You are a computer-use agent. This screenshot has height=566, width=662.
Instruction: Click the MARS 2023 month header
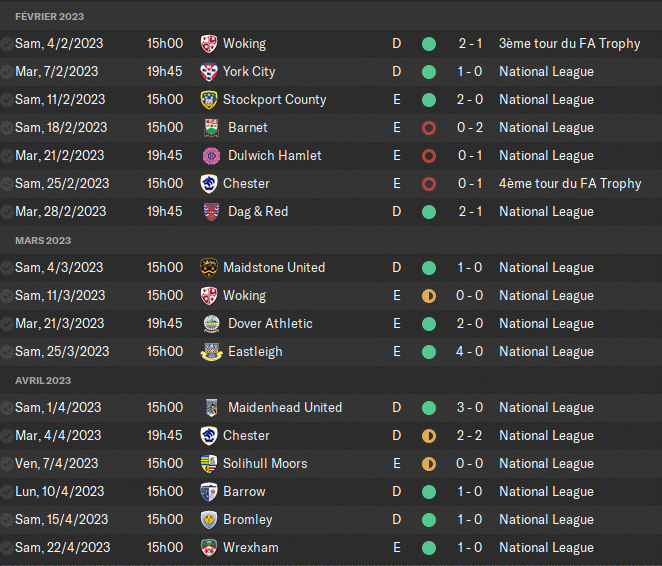(43, 241)
